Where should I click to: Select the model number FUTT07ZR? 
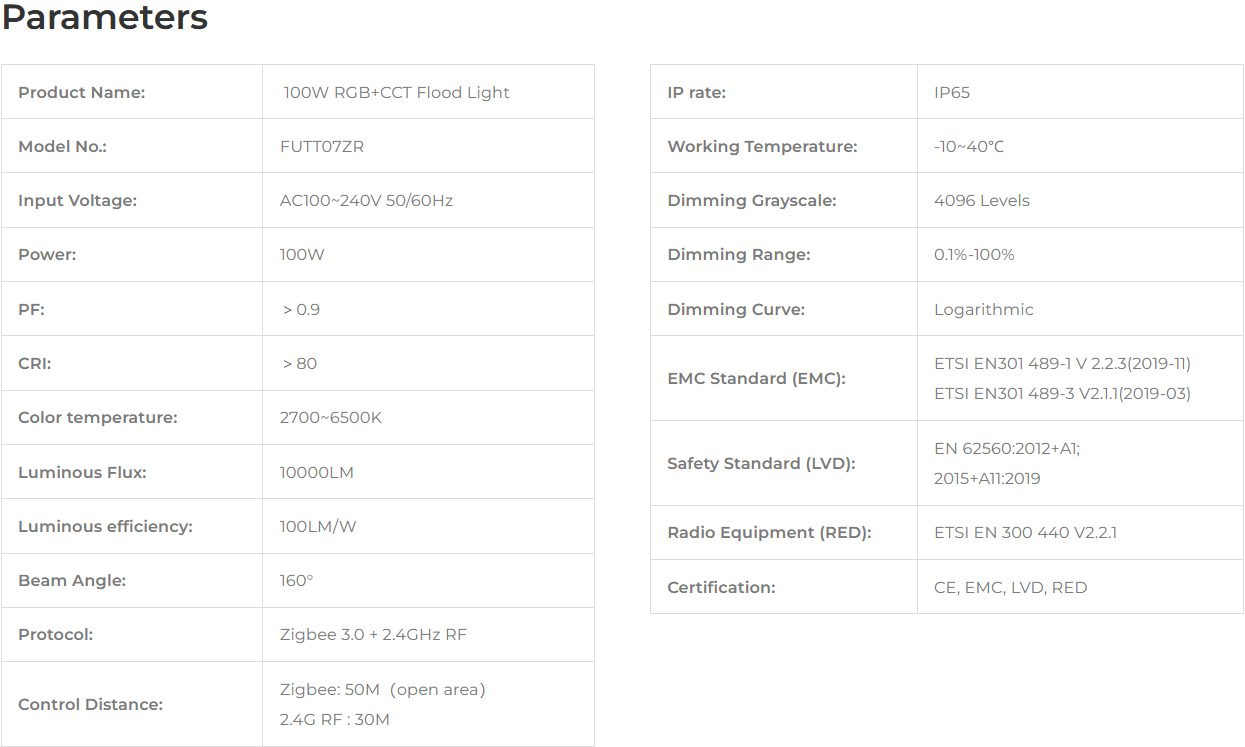pos(322,146)
